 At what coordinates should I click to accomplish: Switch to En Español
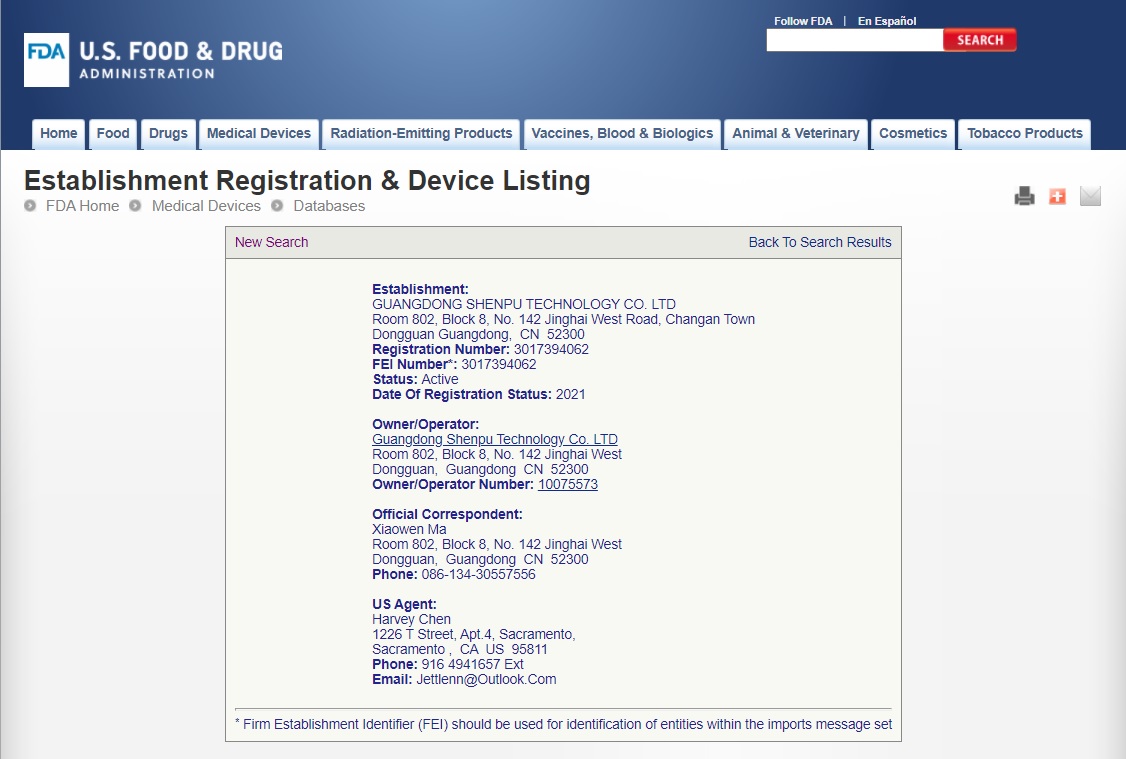pos(887,21)
